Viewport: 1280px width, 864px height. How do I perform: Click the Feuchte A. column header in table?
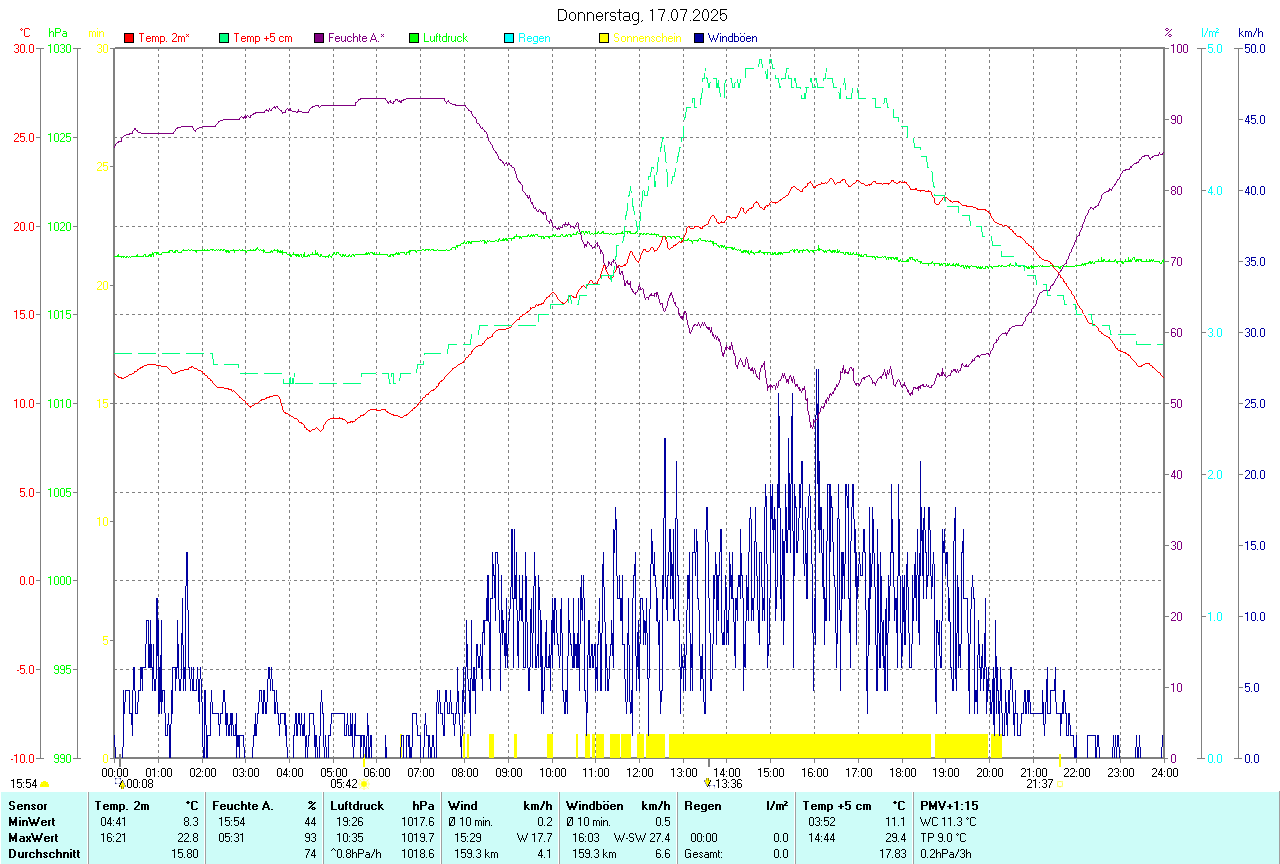243,805
